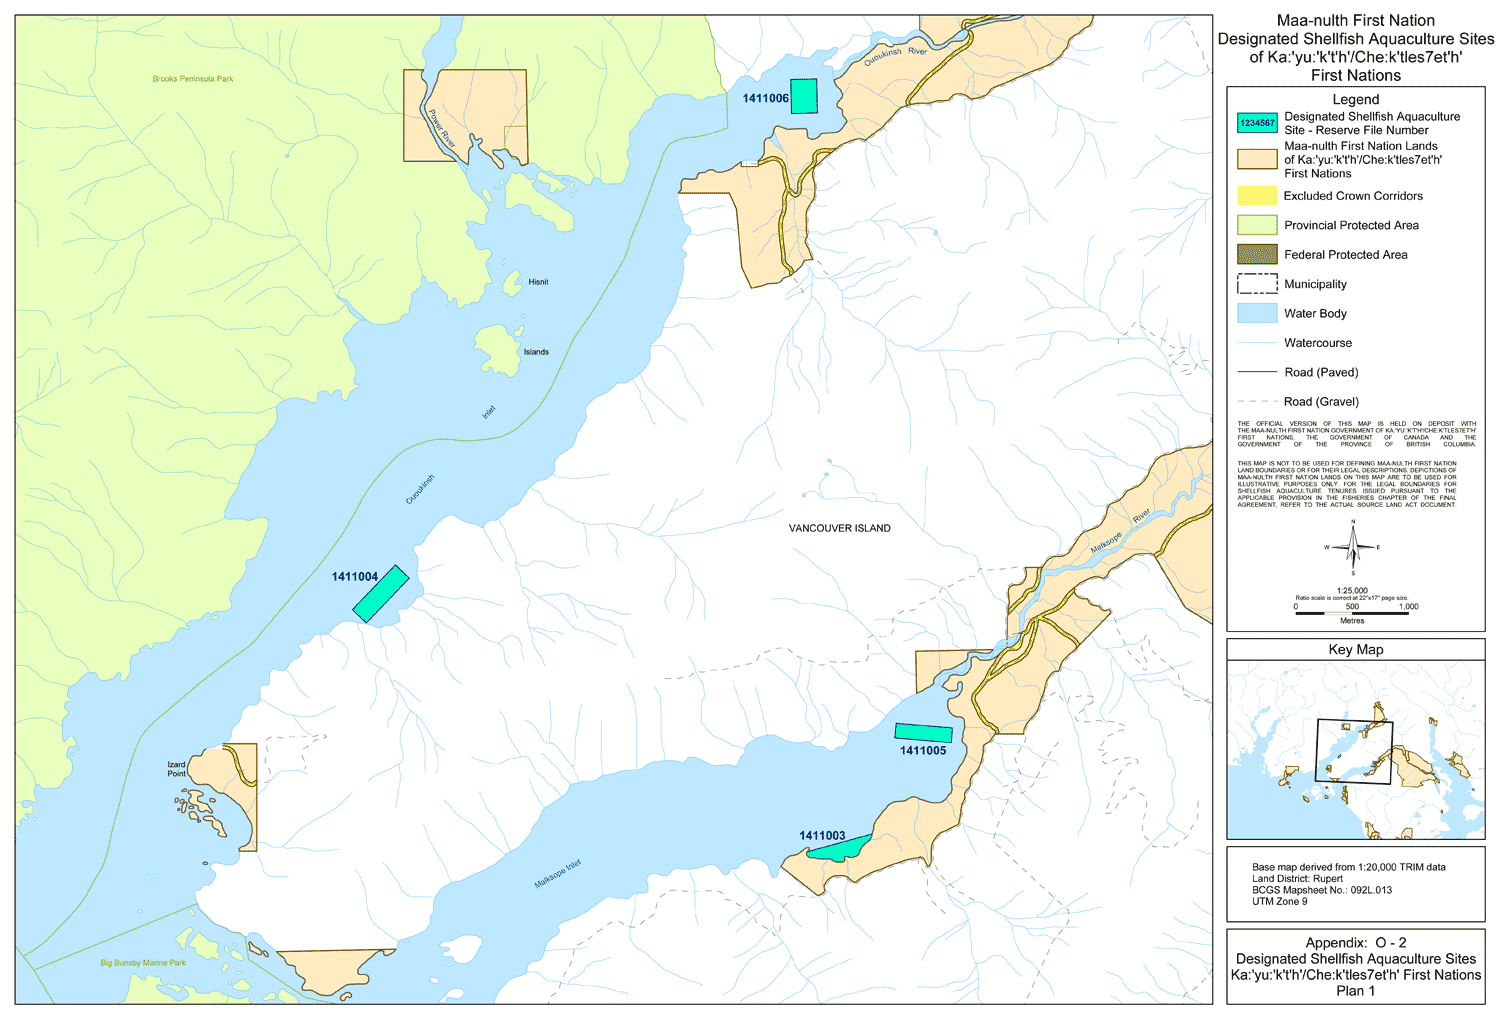Select the 1411003 aquaculture site polygon
Viewport: 1500px width, 1020px height.
(x=842, y=849)
